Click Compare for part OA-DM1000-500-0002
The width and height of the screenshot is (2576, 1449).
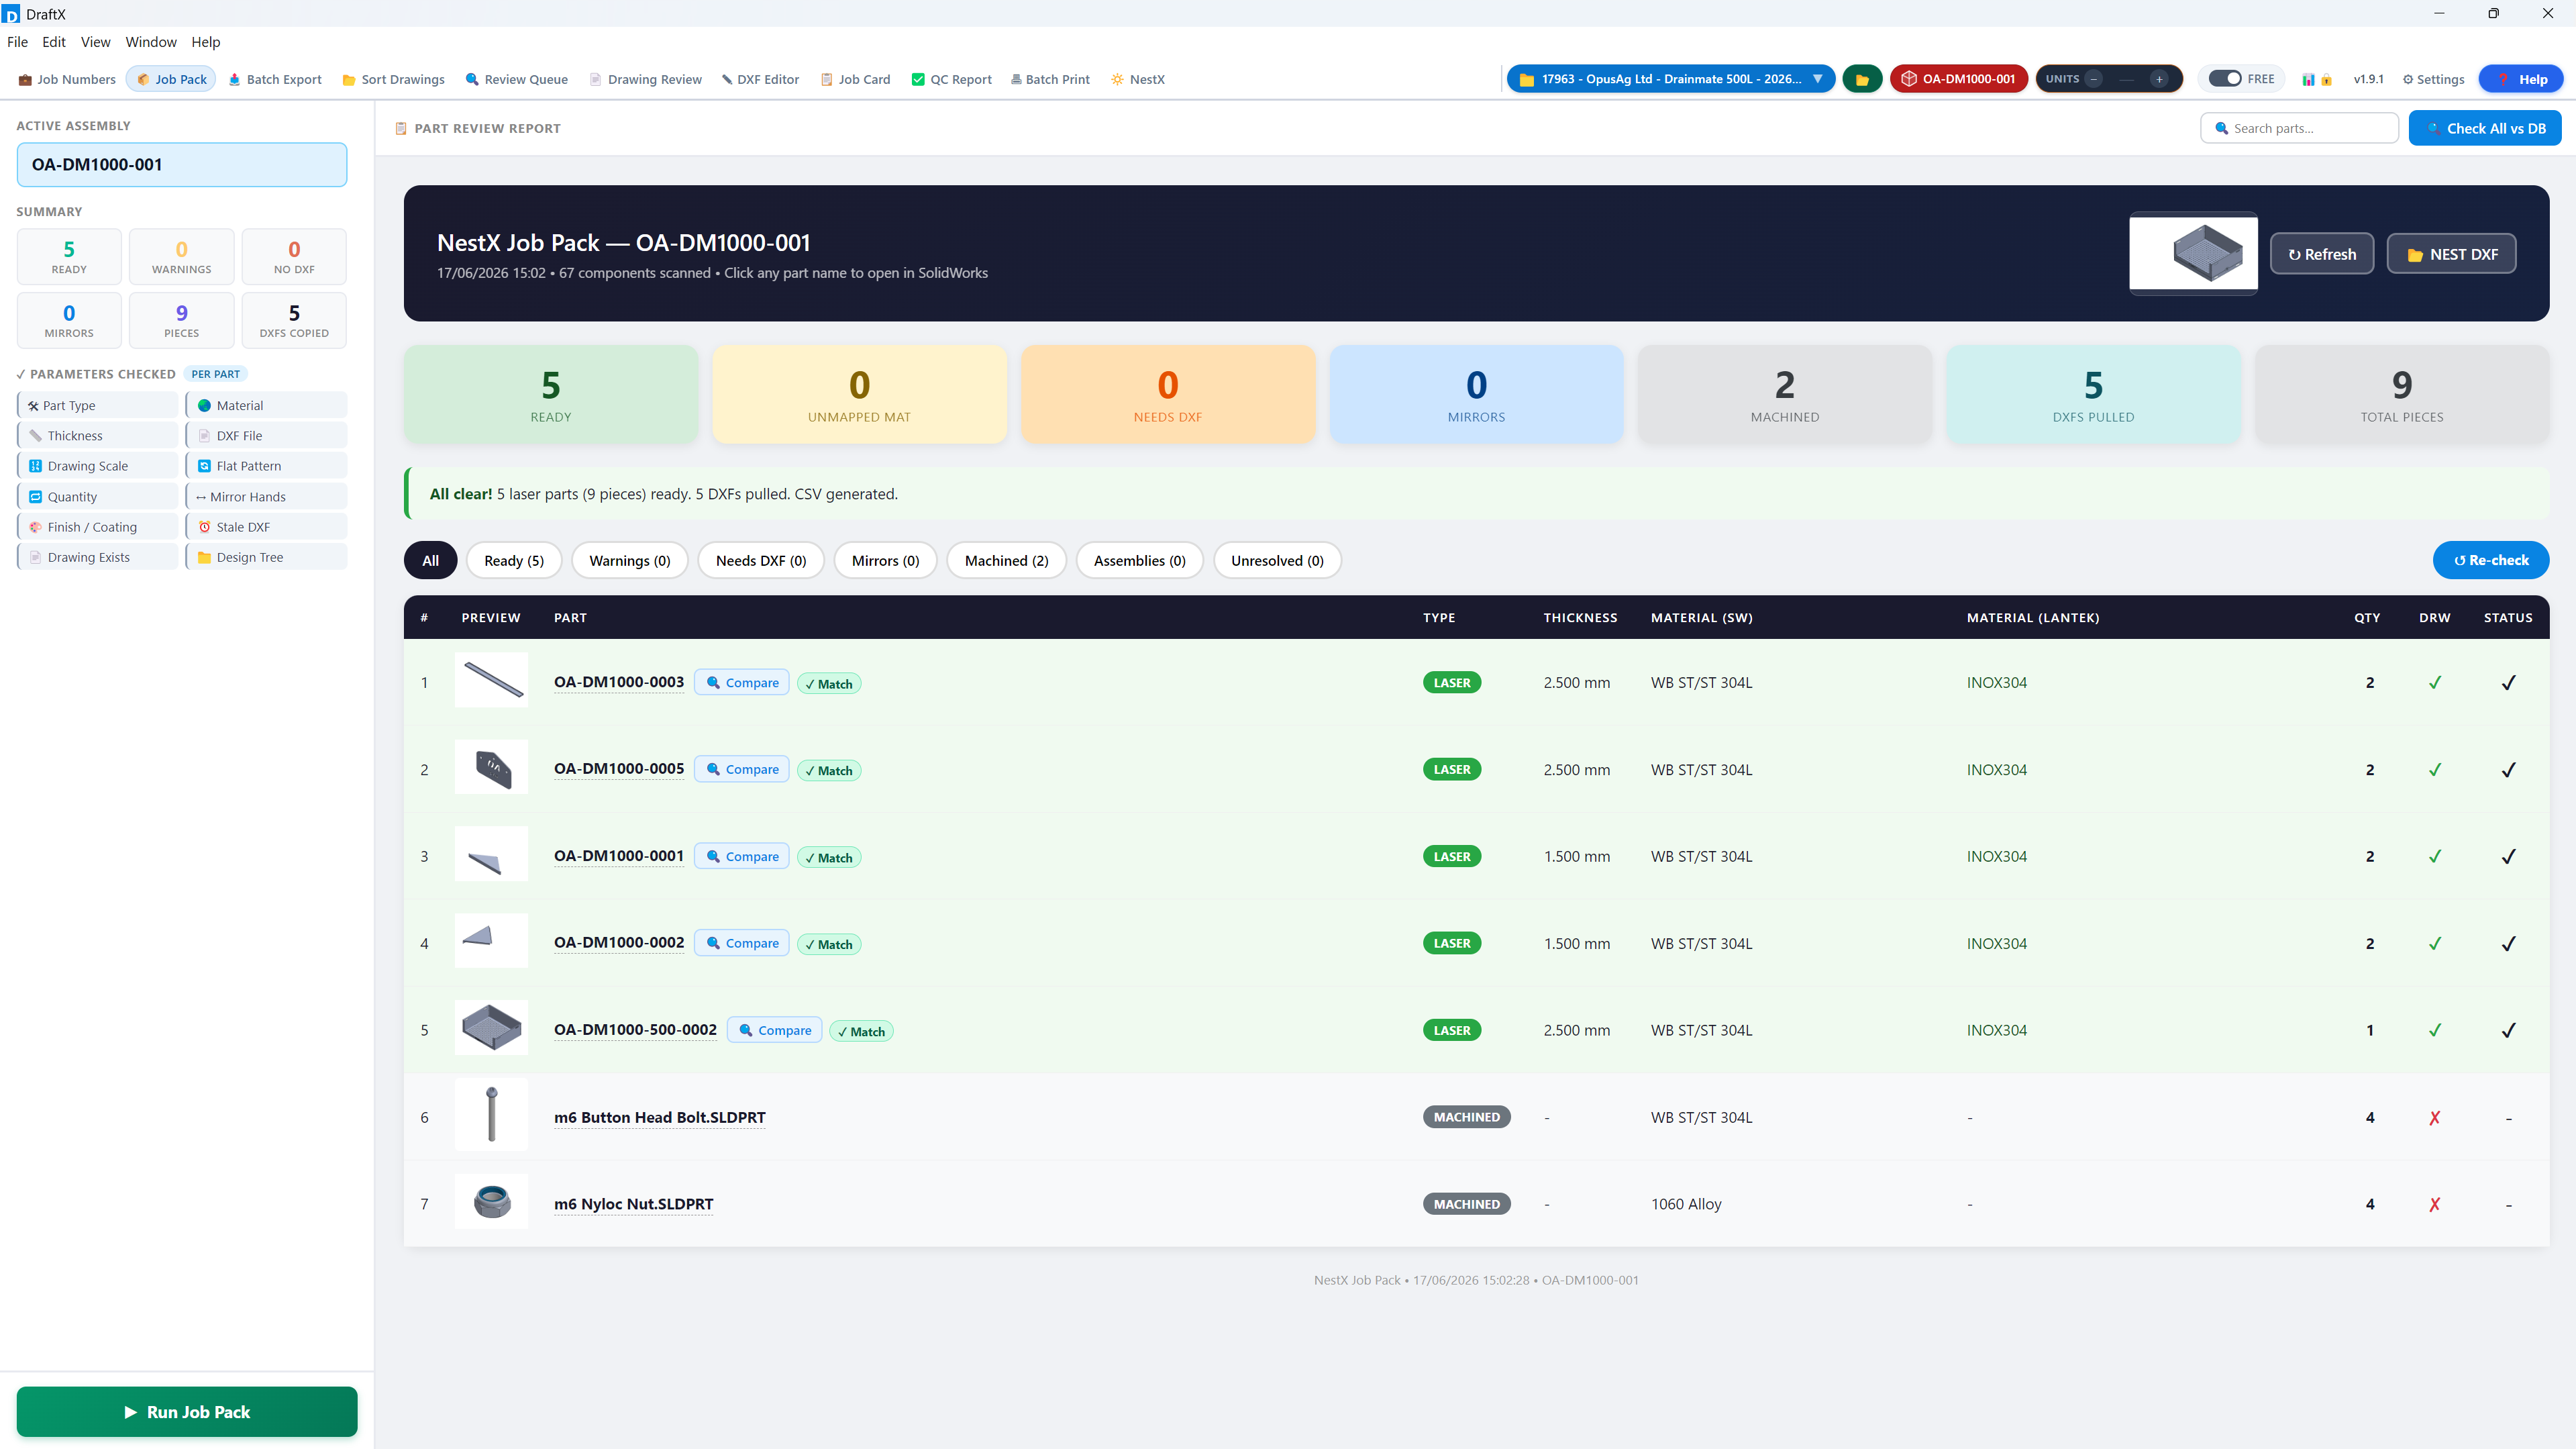[775, 1030]
